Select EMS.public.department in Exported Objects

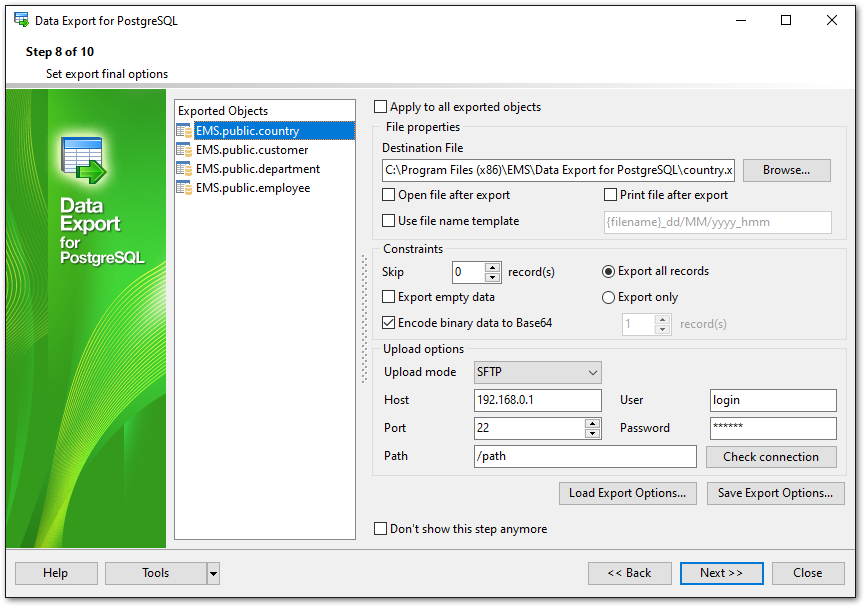258,168
